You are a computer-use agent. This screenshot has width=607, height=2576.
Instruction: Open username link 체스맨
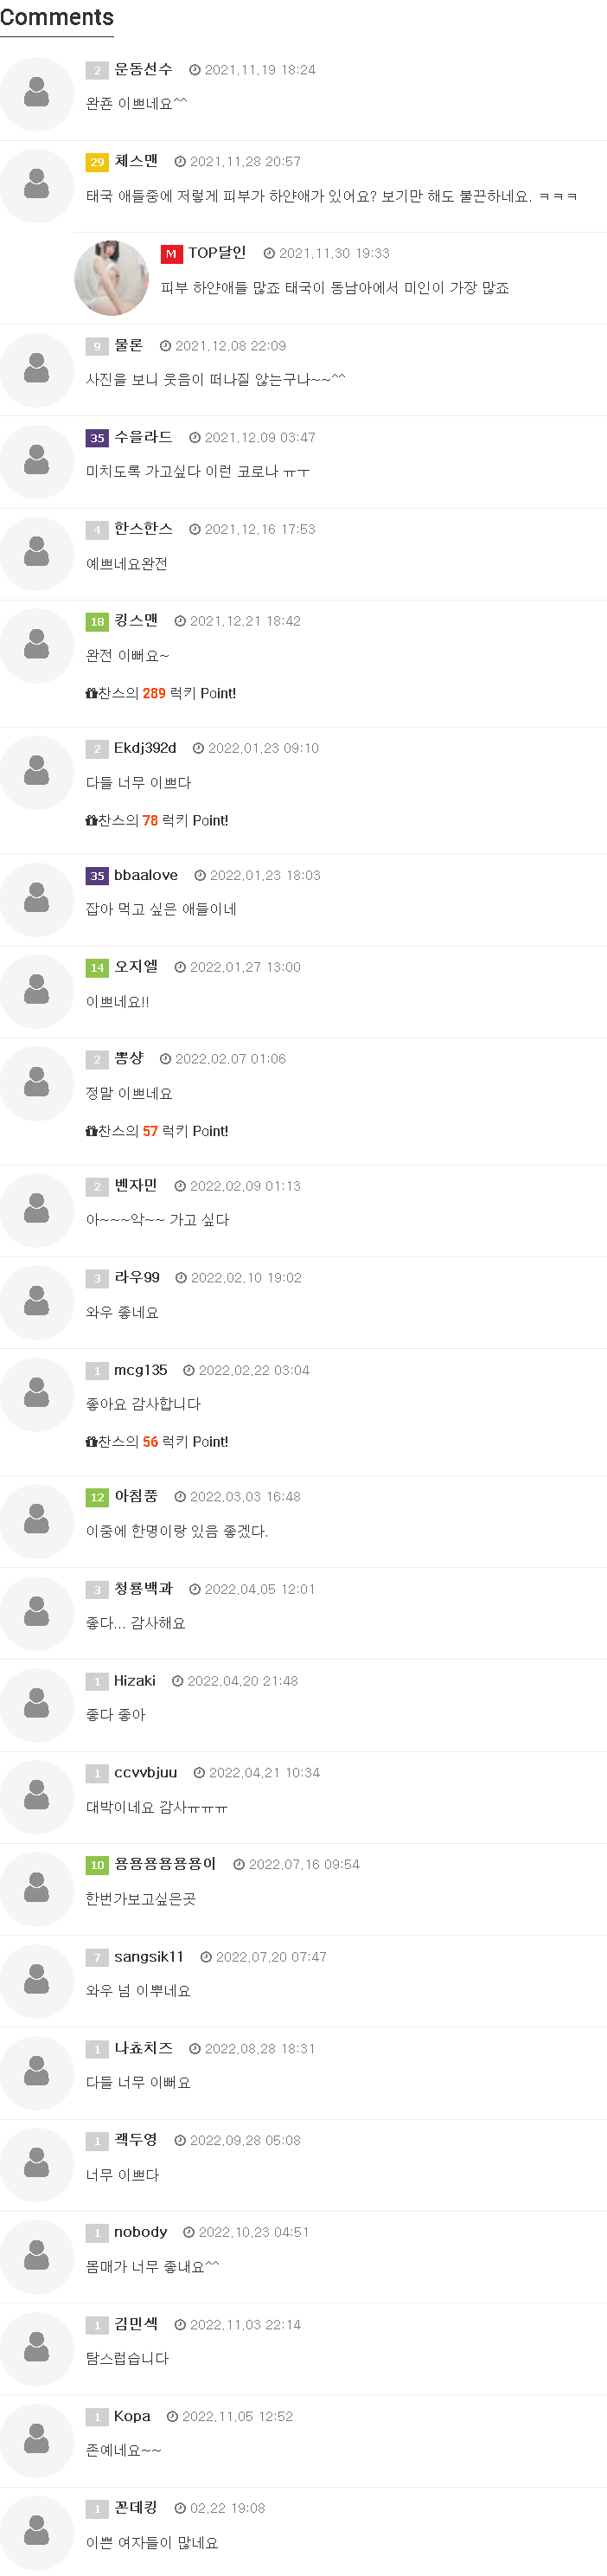(136, 161)
